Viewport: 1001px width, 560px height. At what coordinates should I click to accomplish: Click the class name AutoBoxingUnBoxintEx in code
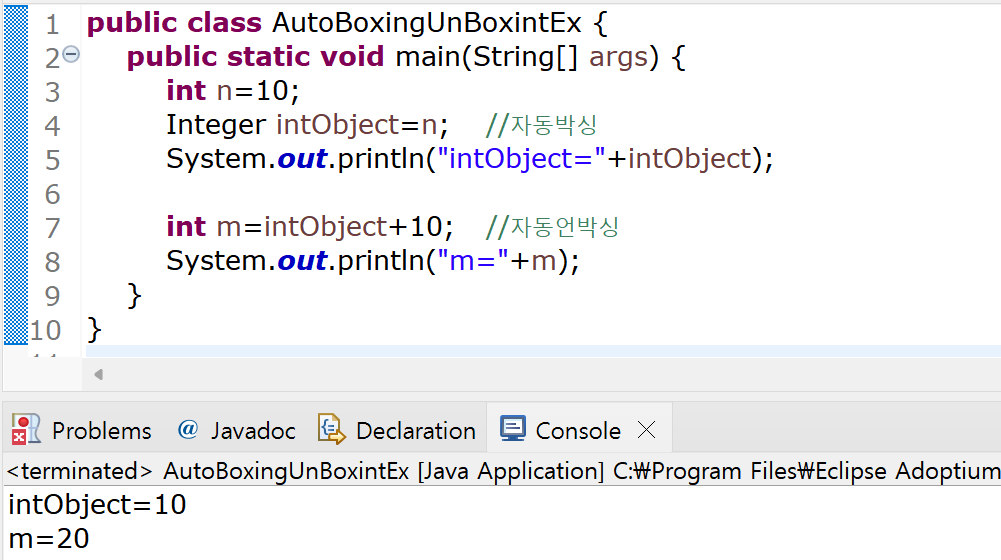click(x=426, y=23)
